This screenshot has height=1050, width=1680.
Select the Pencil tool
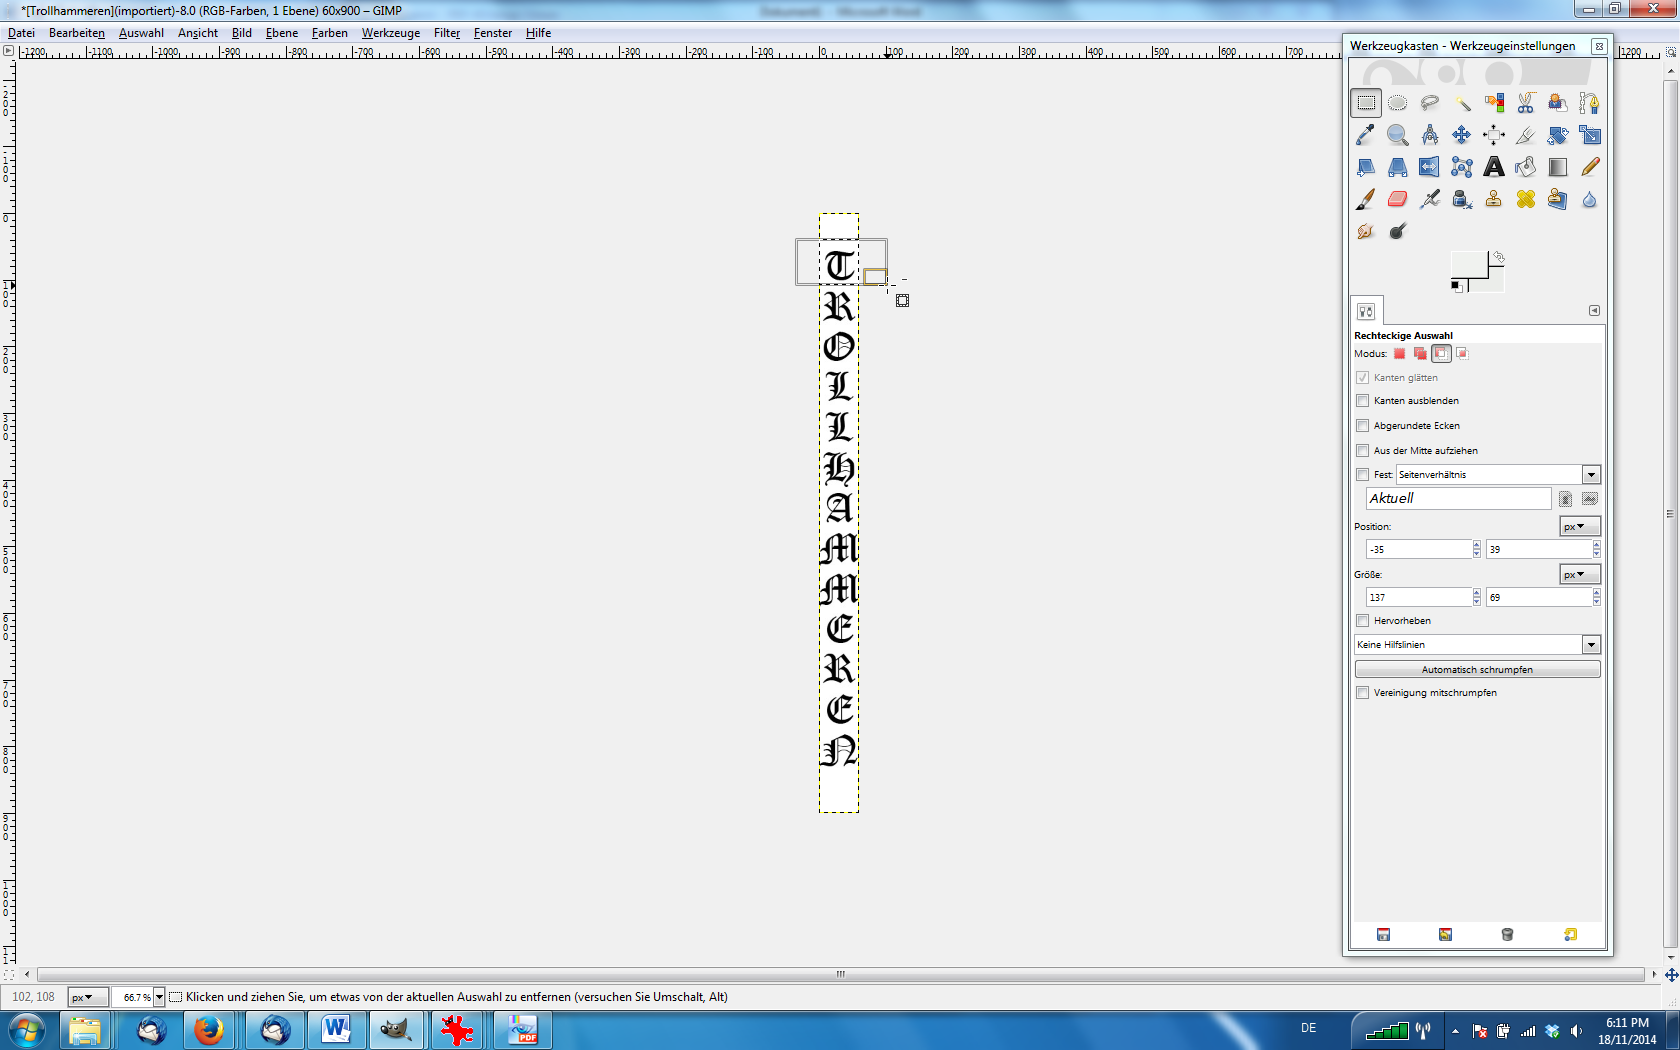(x=1589, y=167)
